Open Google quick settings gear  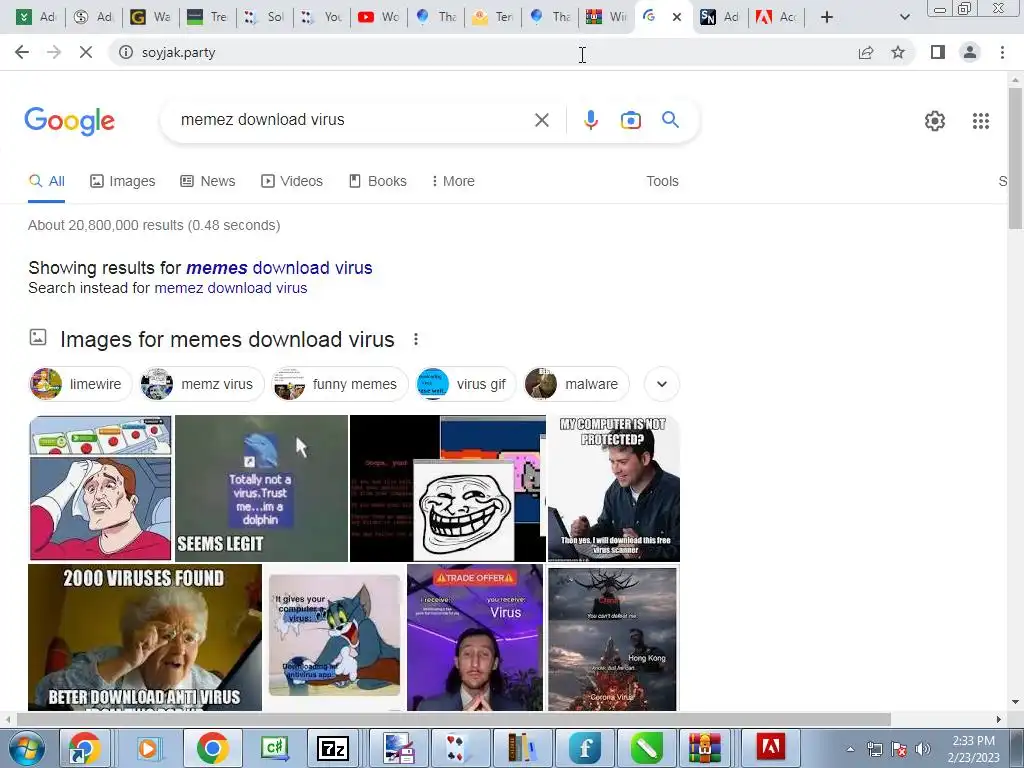tap(935, 121)
